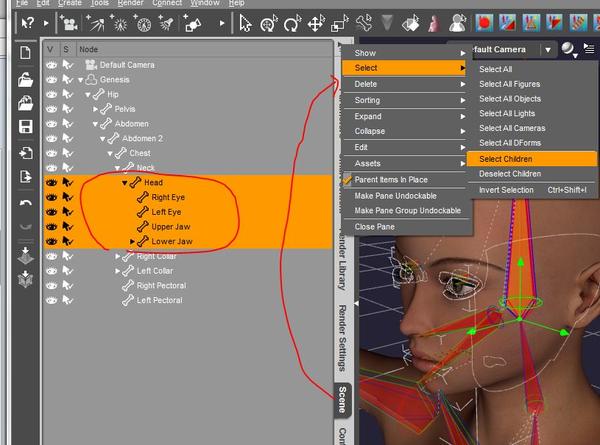Click the Open File folder icon
Image resolution: width=600 pixels, height=445 pixels.
[x=25, y=80]
